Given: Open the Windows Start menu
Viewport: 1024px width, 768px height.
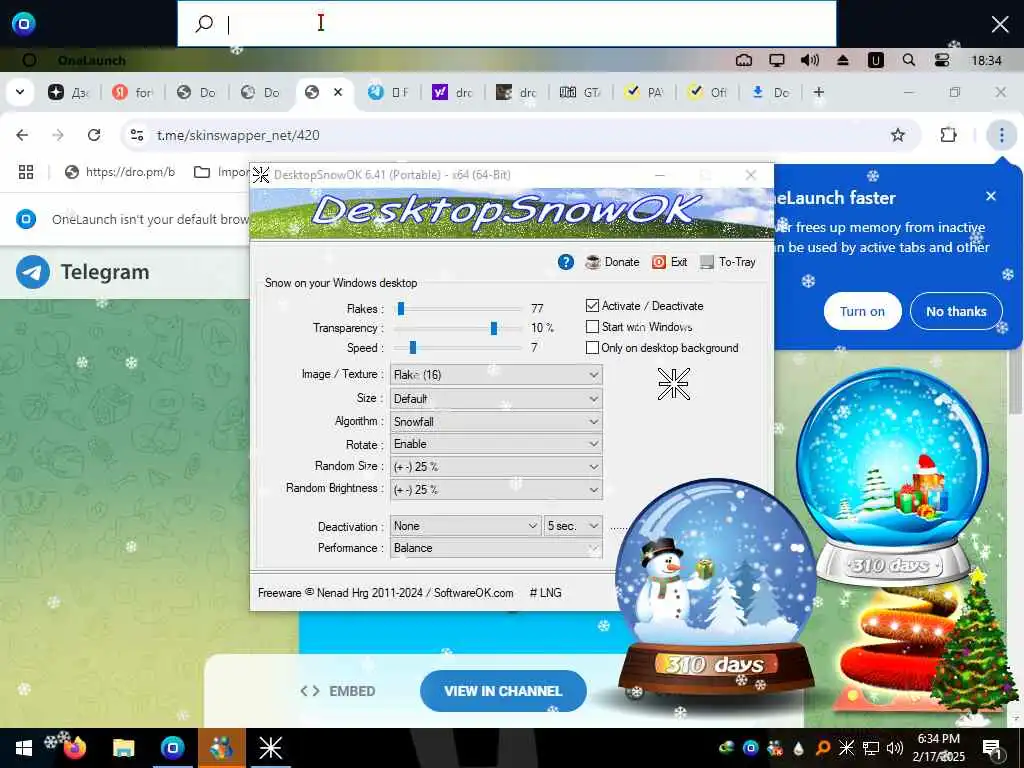Looking at the screenshot, I should point(24,748).
